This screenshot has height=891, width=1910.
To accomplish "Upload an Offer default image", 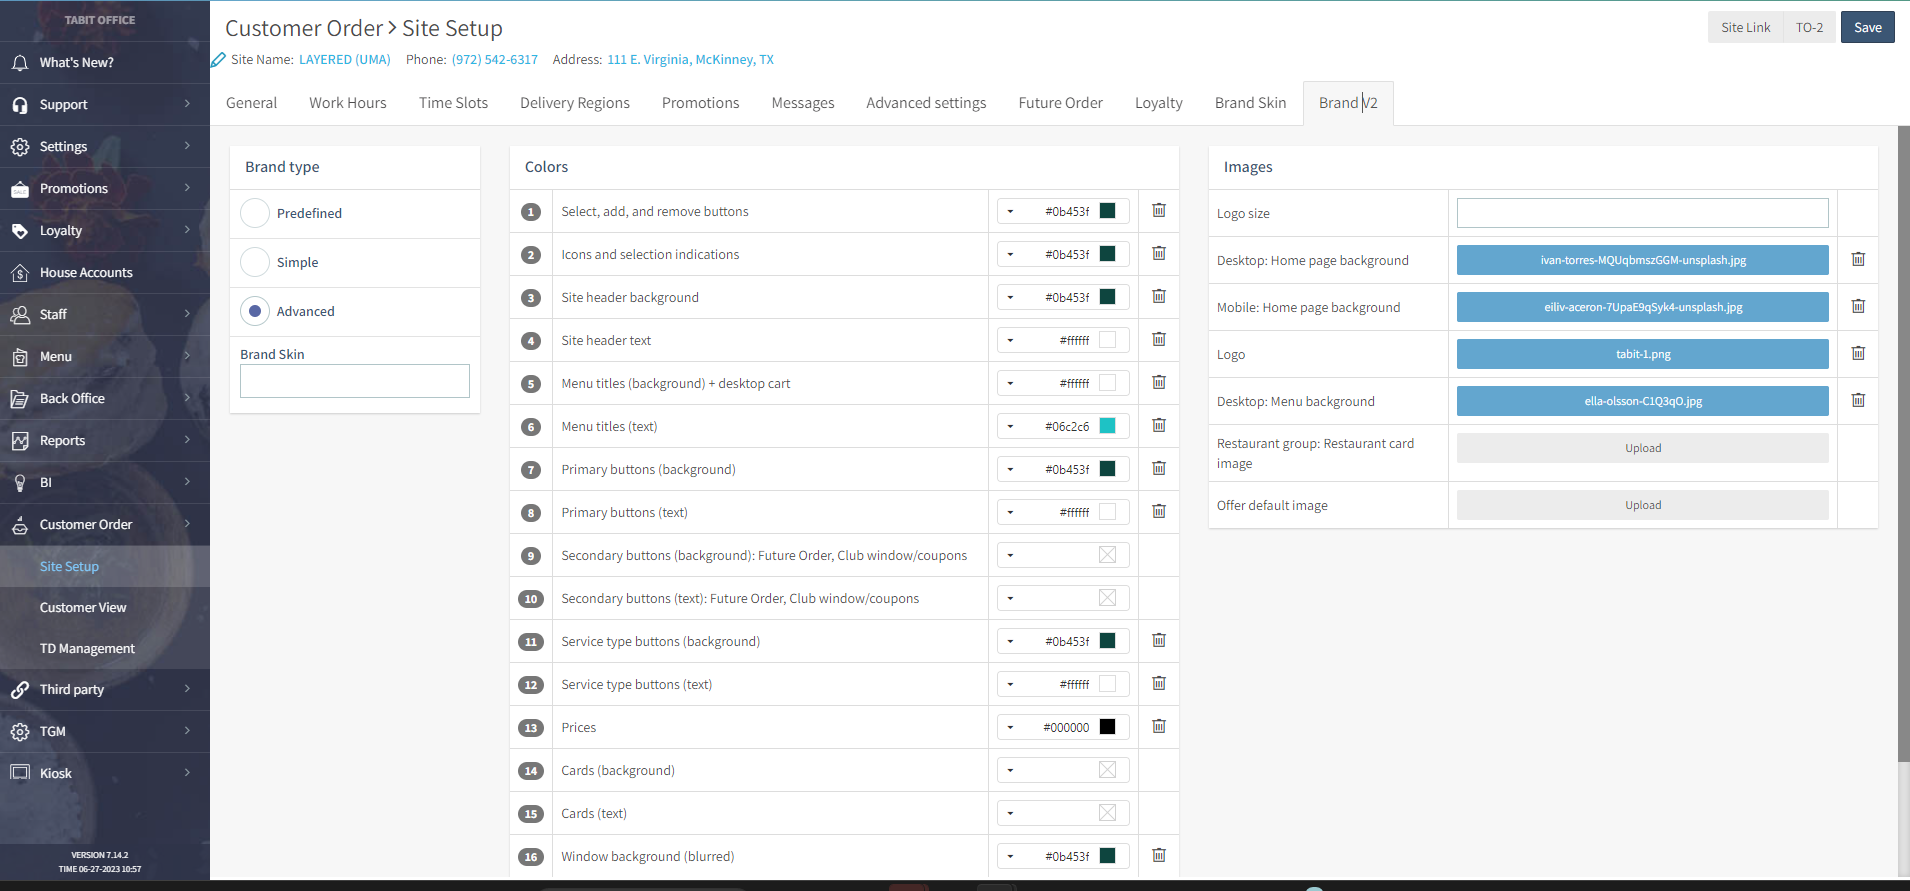I will click(1642, 505).
